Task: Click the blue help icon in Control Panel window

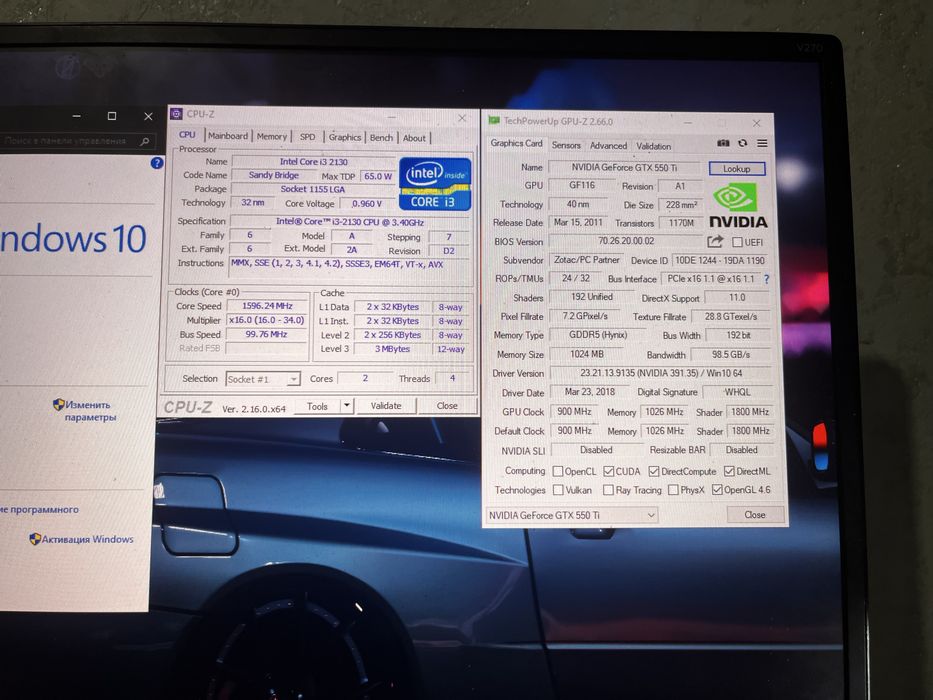Action: coord(156,162)
